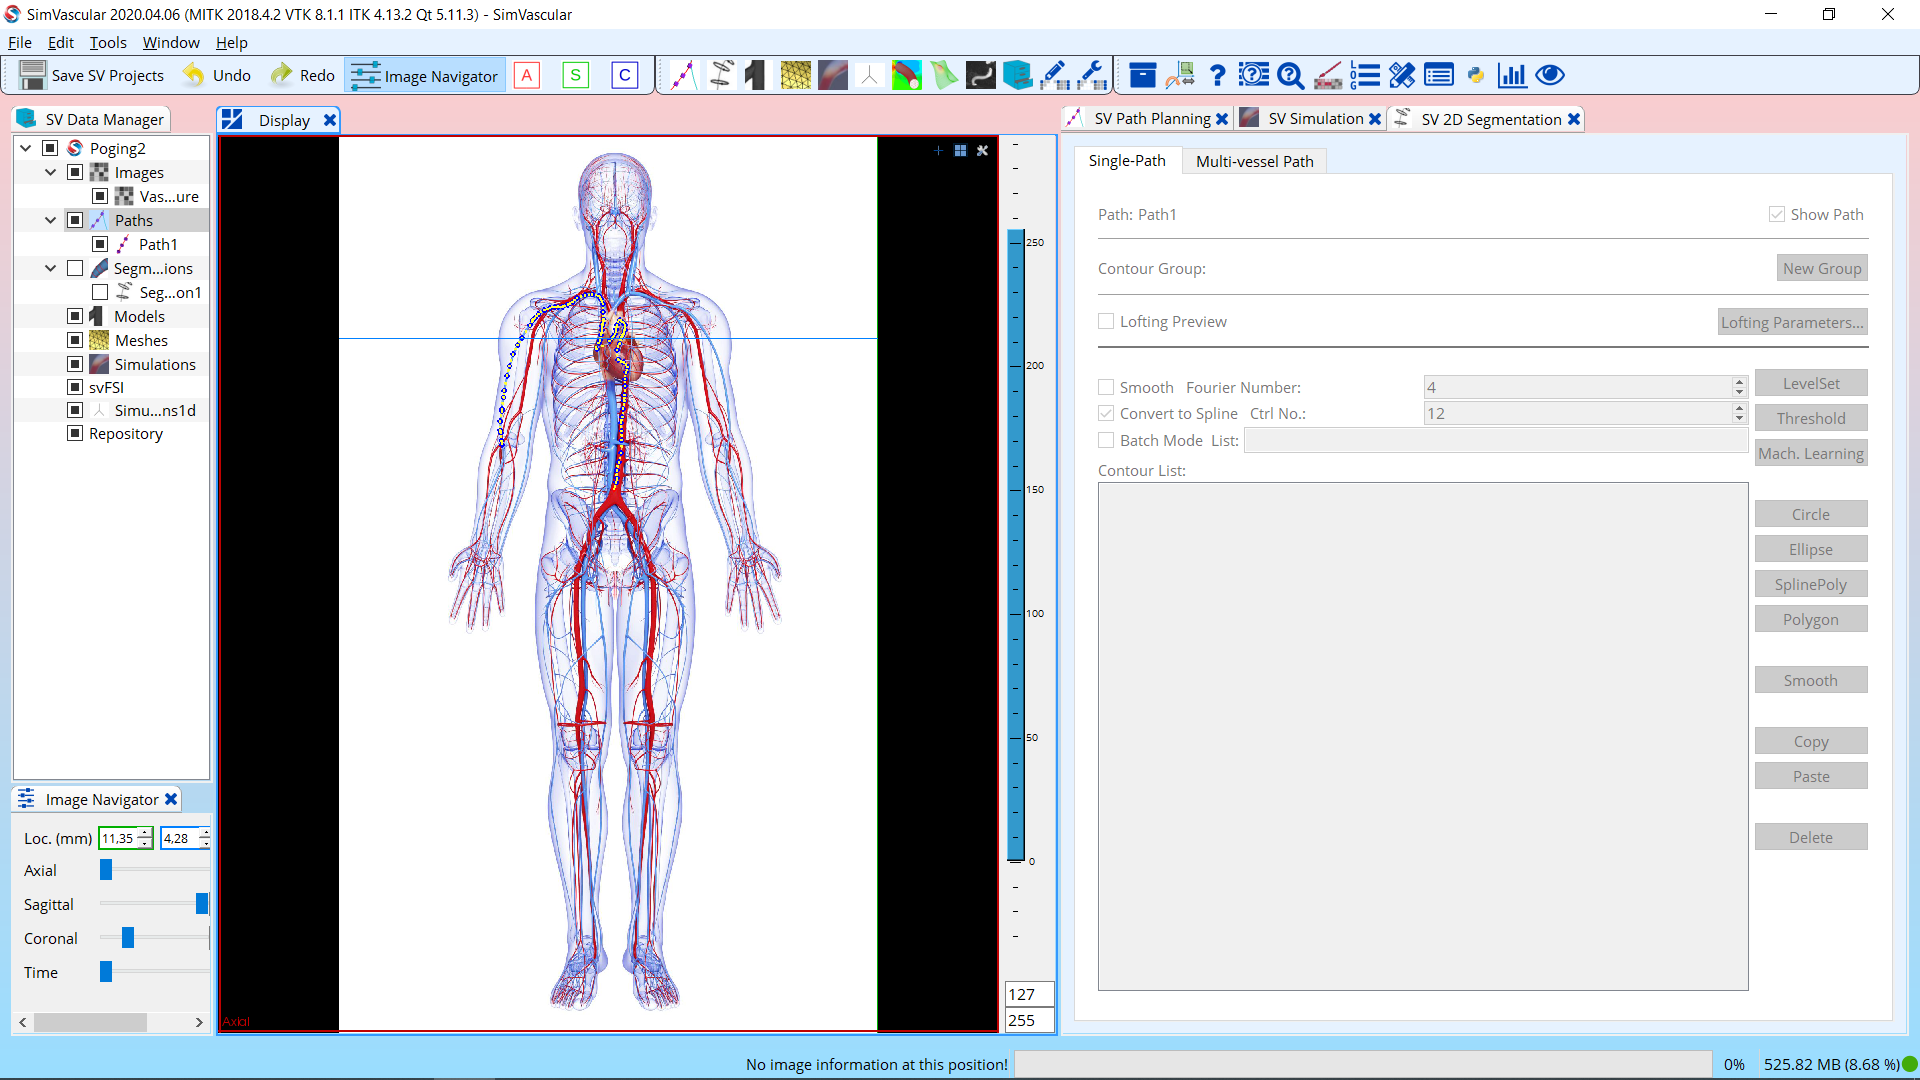The image size is (1920, 1080).
Task: Open the SV Path Planning toolbar tool
Action: click(683, 74)
